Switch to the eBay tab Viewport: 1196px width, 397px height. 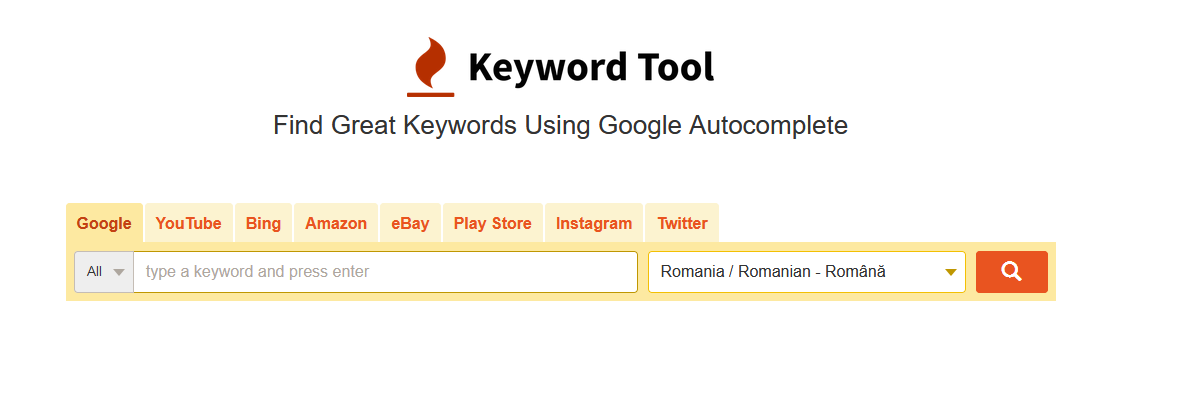point(410,224)
